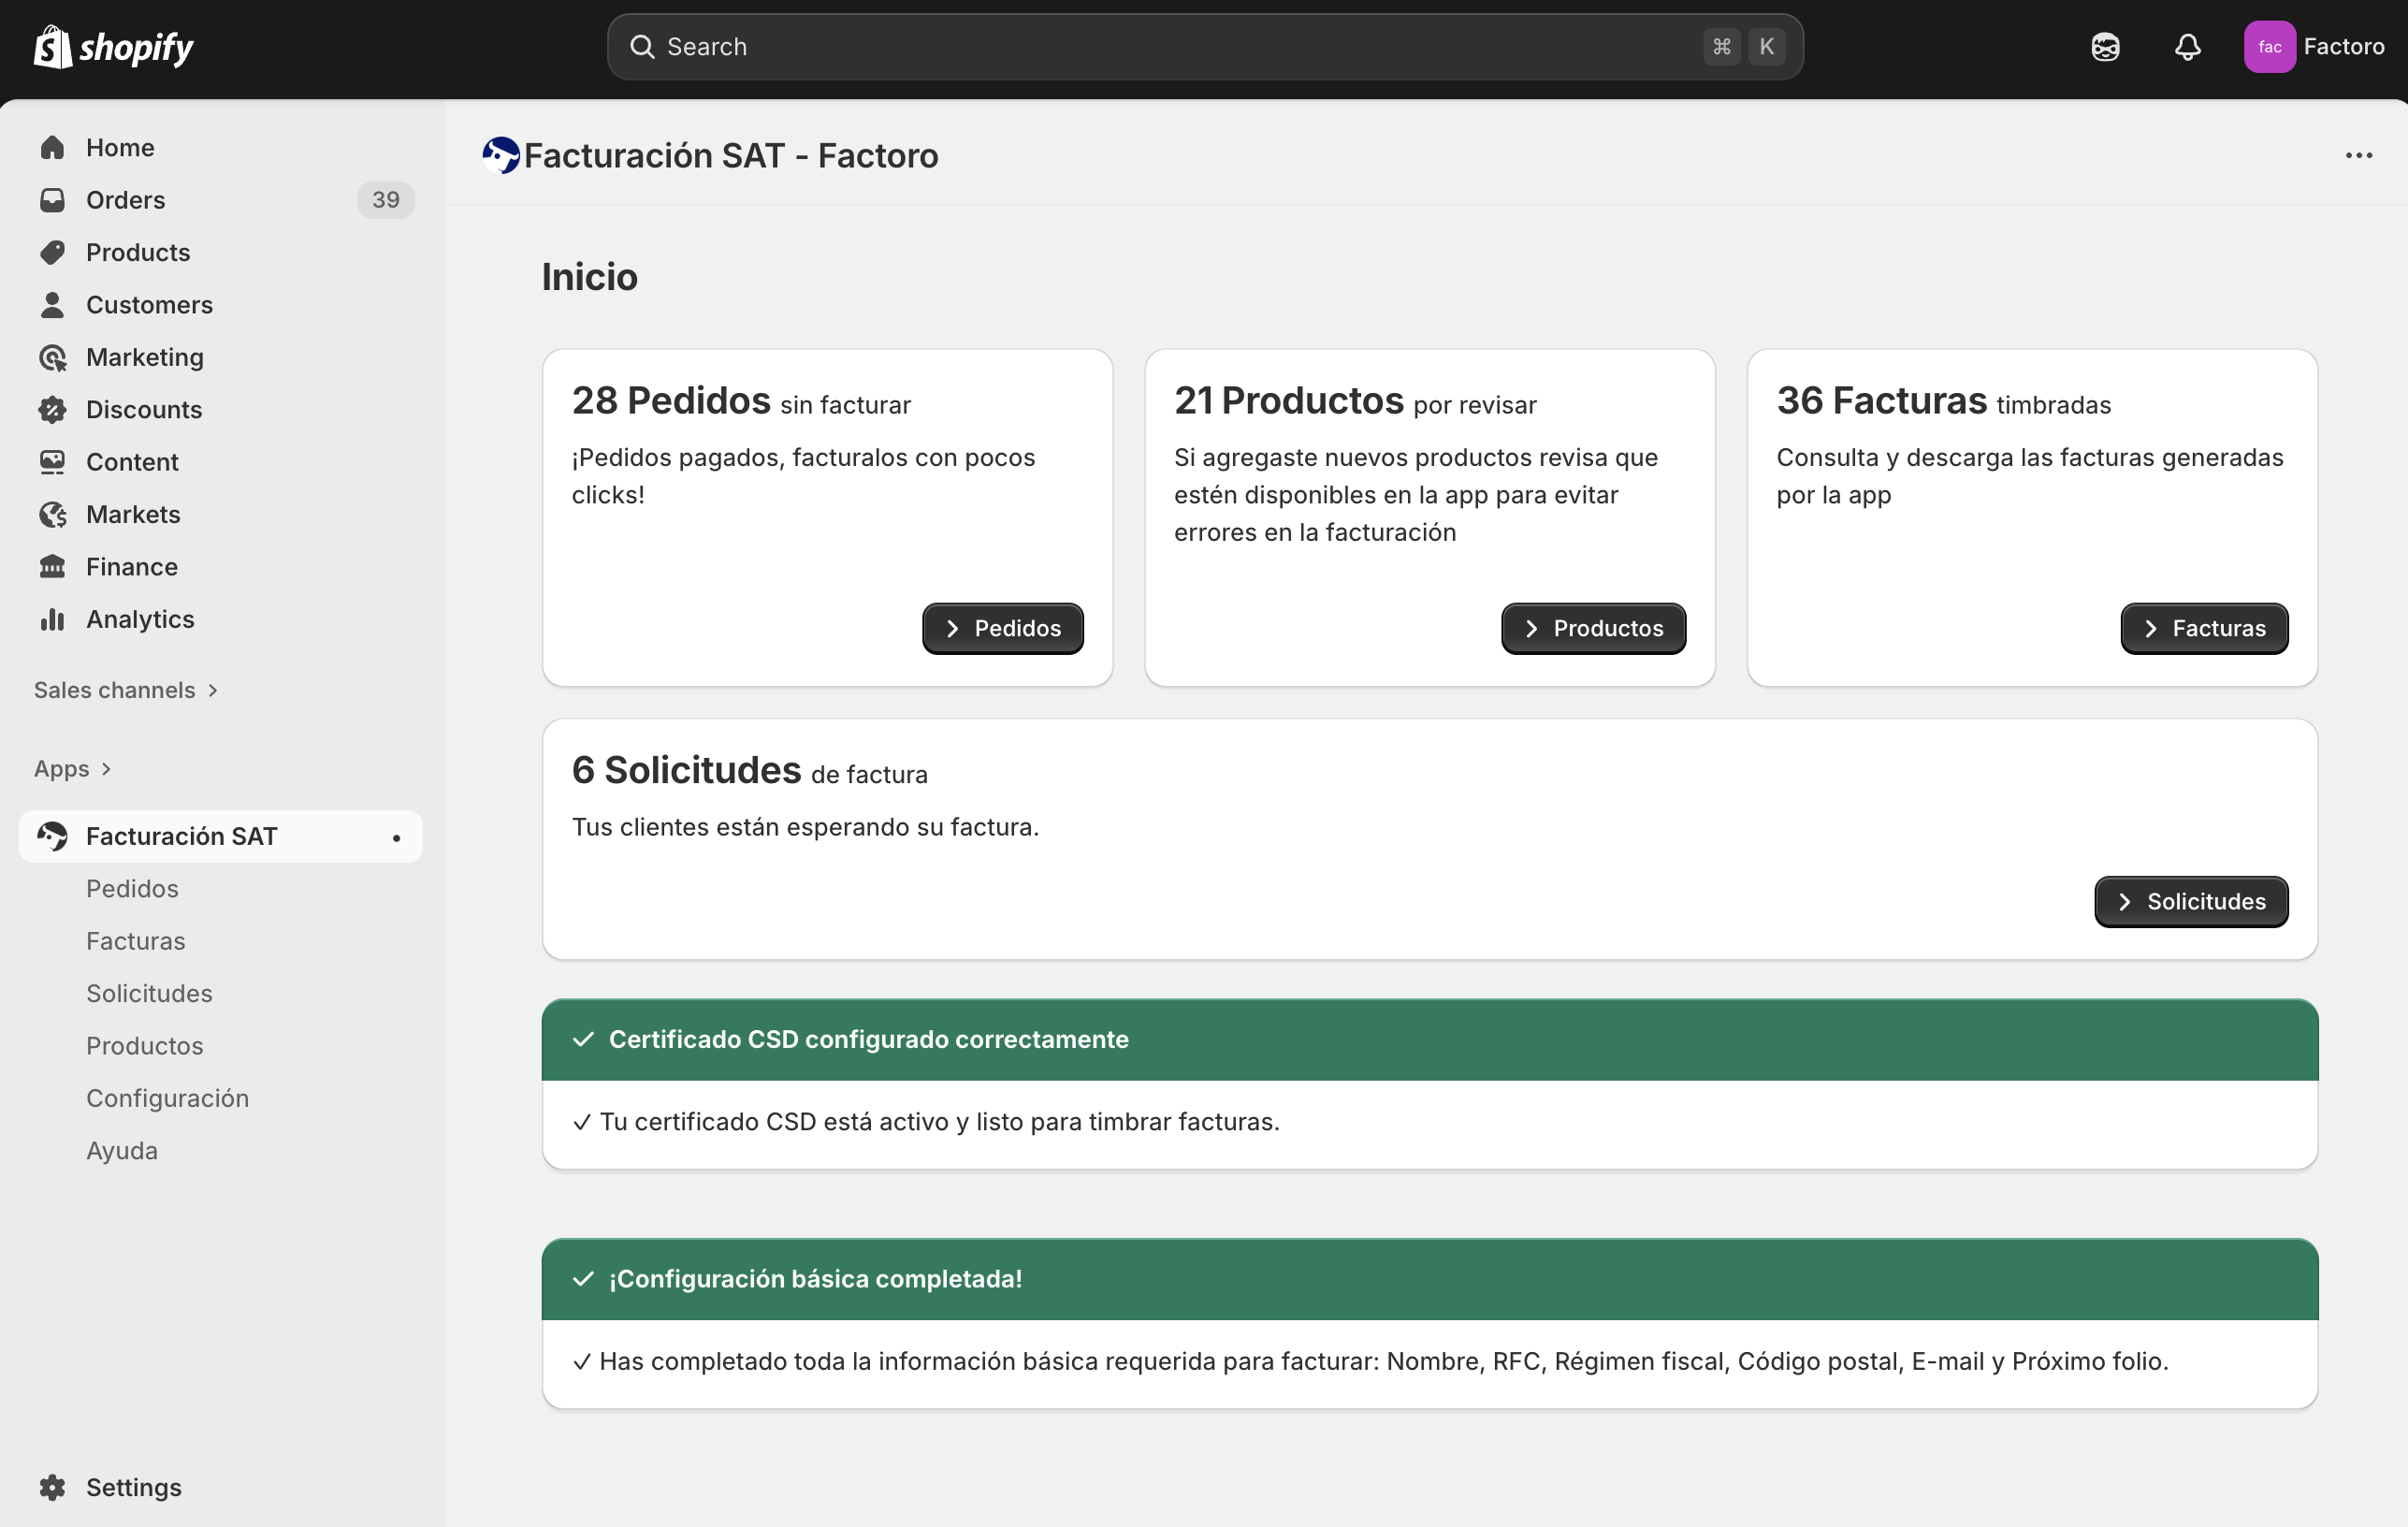Open Settings gear at bottom of sidebar
Image resolution: width=2408 pixels, height=1527 pixels.
coord(53,1487)
